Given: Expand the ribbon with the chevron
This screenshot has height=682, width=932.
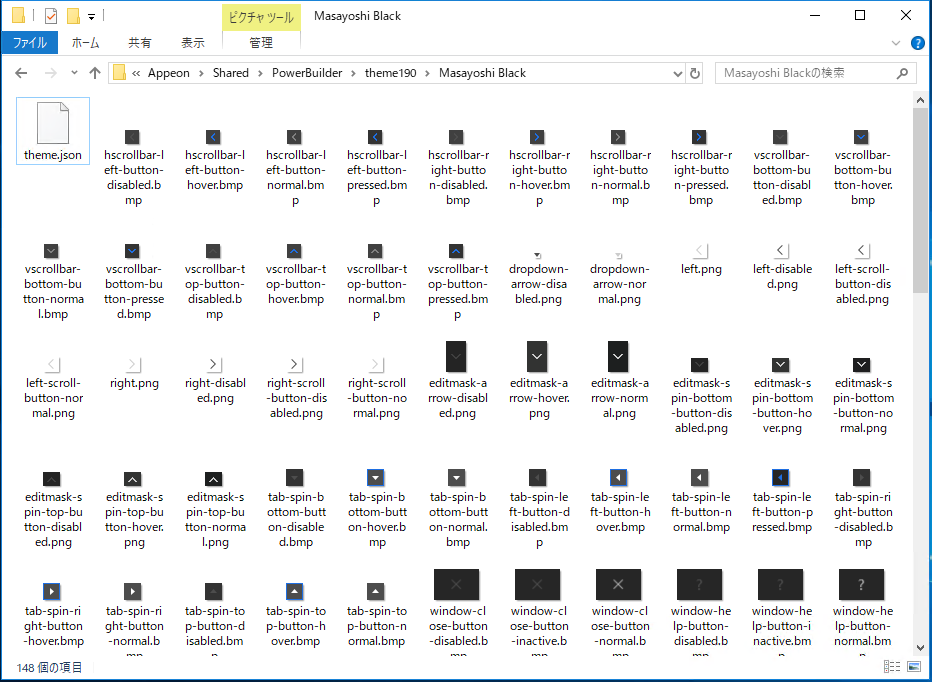Looking at the screenshot, I should 895,43.
